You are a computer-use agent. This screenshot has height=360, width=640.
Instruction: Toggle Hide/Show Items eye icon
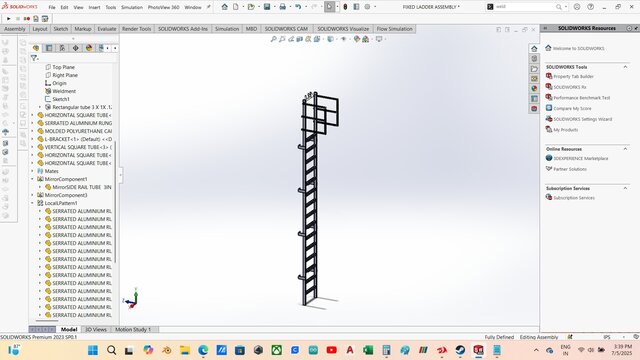(x=344, y=39)
